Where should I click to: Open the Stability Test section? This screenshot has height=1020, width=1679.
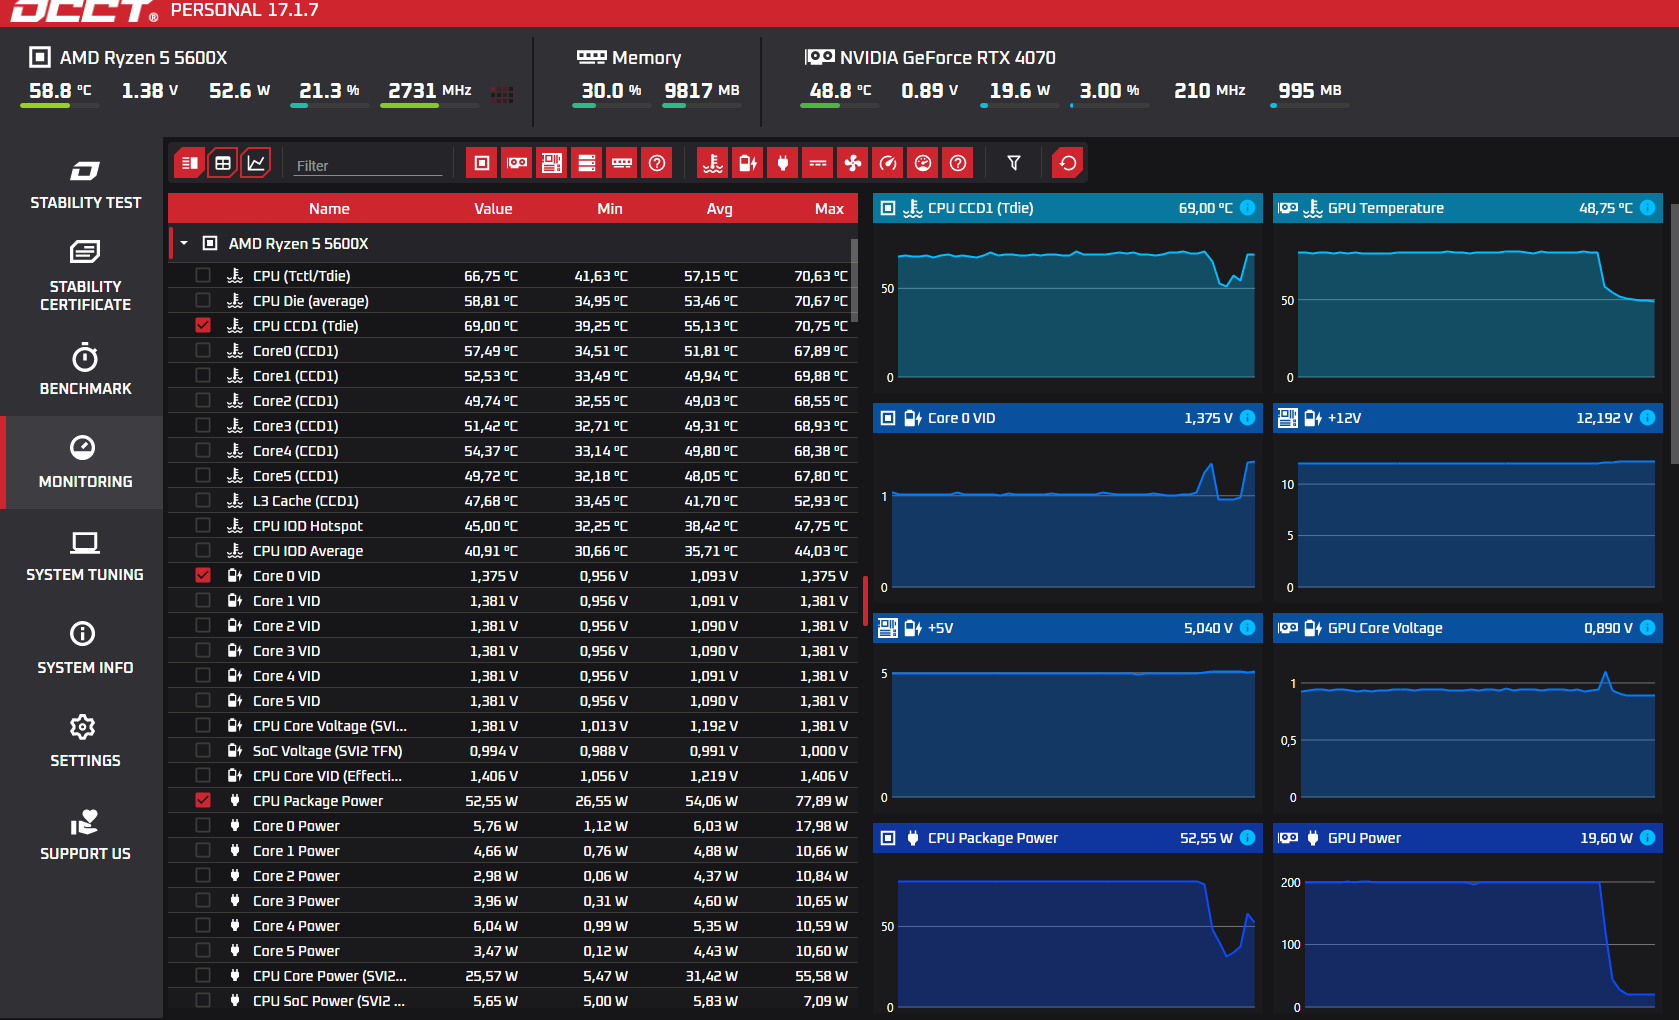point(85,184)
